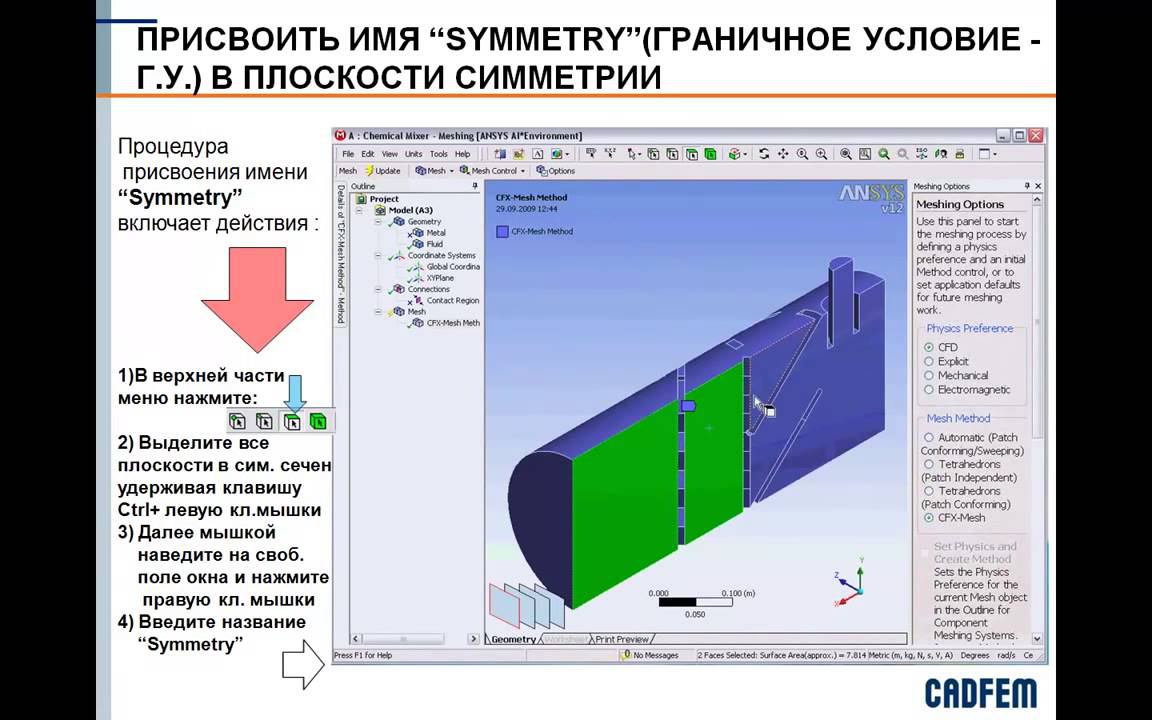Click the Look At view icon
This screenshot has width=1152, height=720.
click(940, 154)
